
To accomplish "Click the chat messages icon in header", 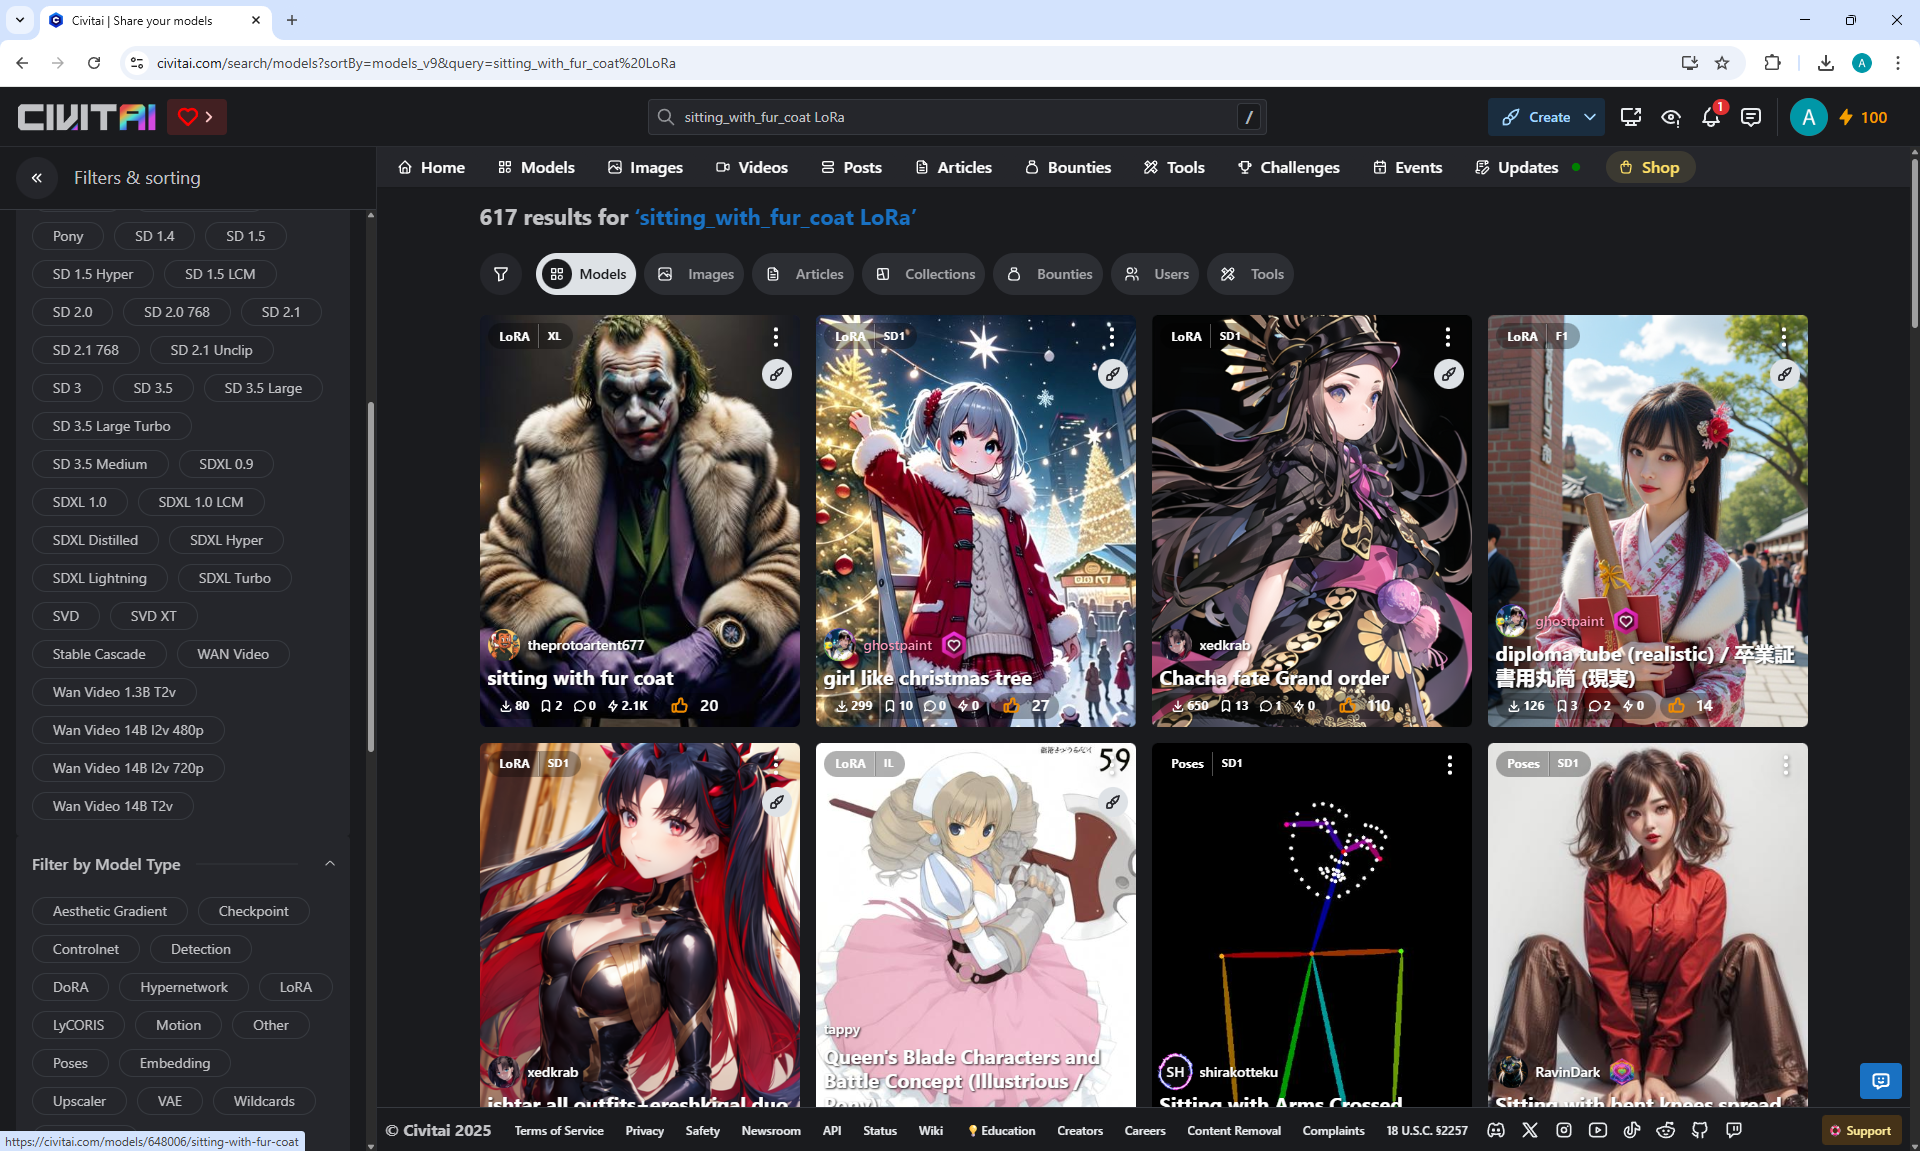I will pyautogui.click(x=1750, y=118).
